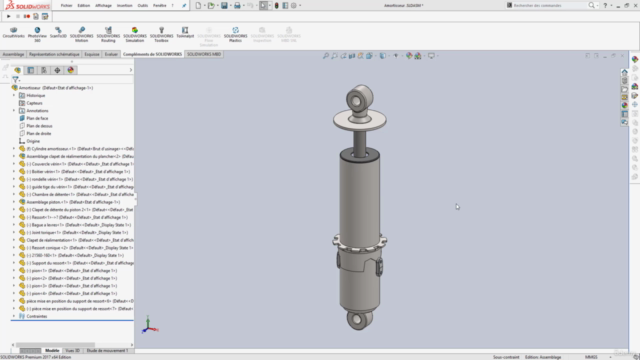
Task: Select Plan de droite in tree
Action: point(39,133)
